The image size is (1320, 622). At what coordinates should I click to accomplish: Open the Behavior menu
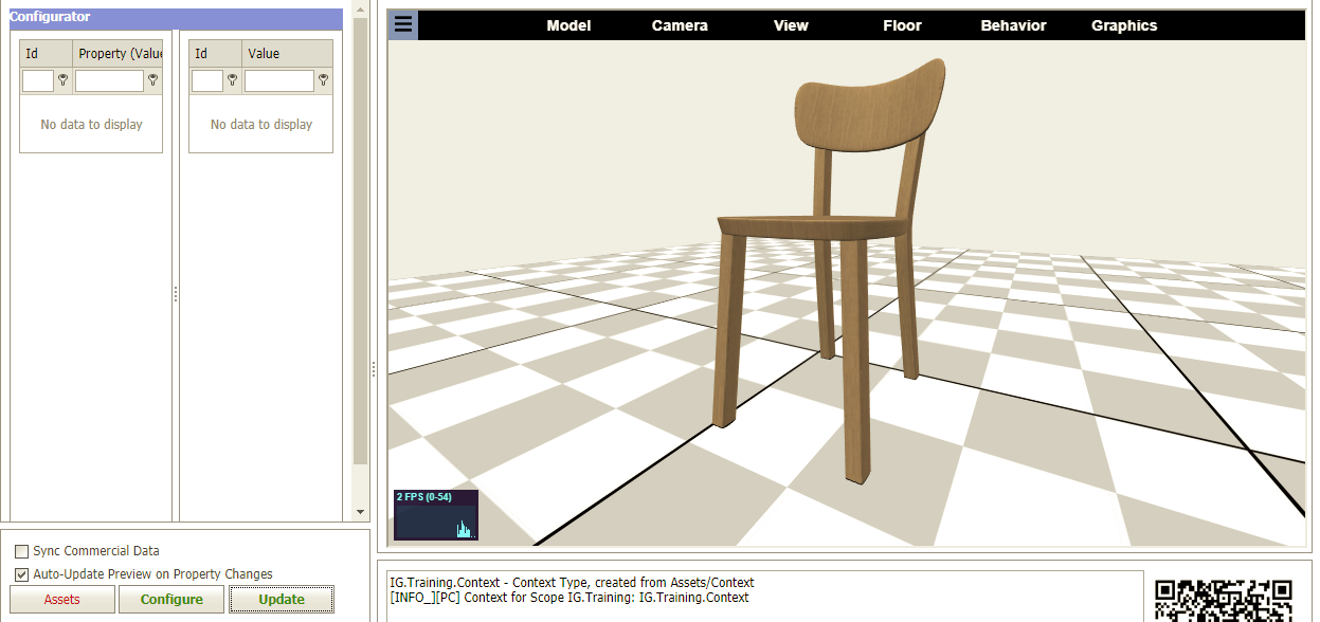[x=1013, y=26]
